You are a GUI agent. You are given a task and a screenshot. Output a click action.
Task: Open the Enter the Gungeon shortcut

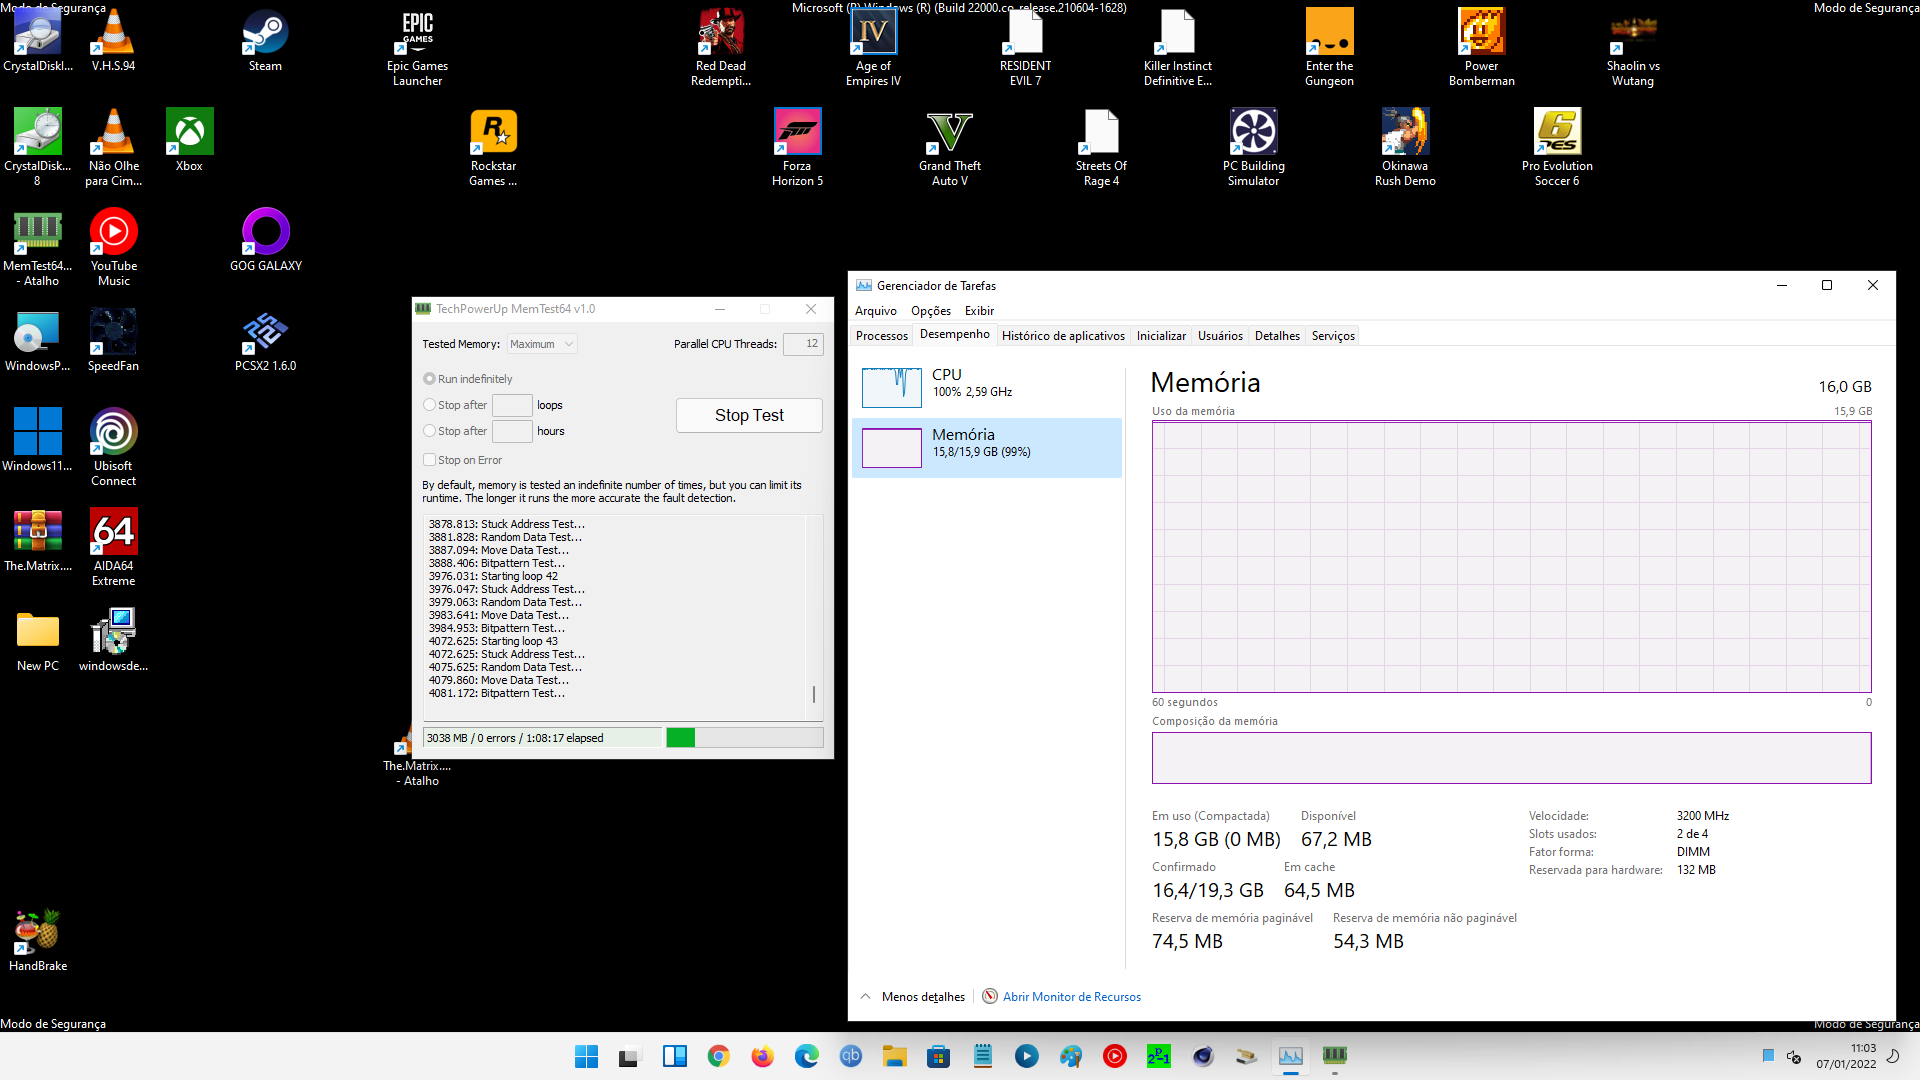click(x=1329, y=47)
